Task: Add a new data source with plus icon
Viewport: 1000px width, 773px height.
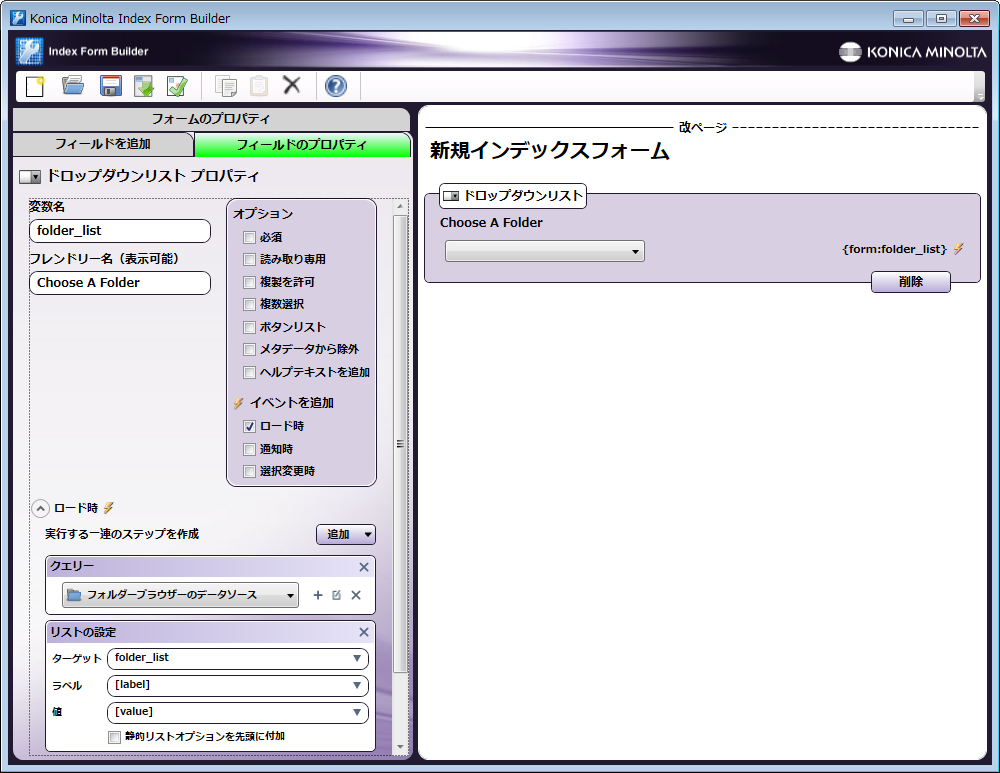Action: click(x=318, y=595)
